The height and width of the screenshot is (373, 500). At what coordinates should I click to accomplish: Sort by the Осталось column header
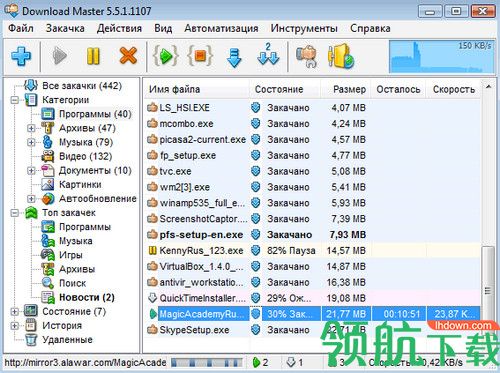pos(398,89)
